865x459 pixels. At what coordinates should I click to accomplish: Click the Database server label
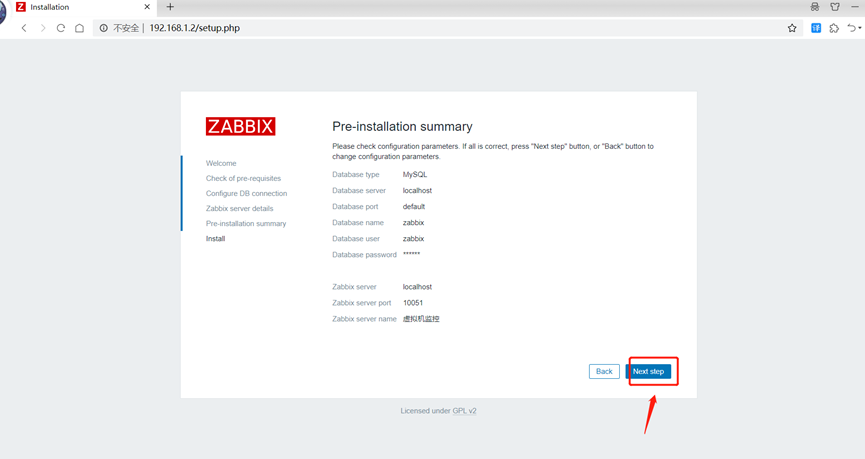pyautogui.click(x=359, y=190)
